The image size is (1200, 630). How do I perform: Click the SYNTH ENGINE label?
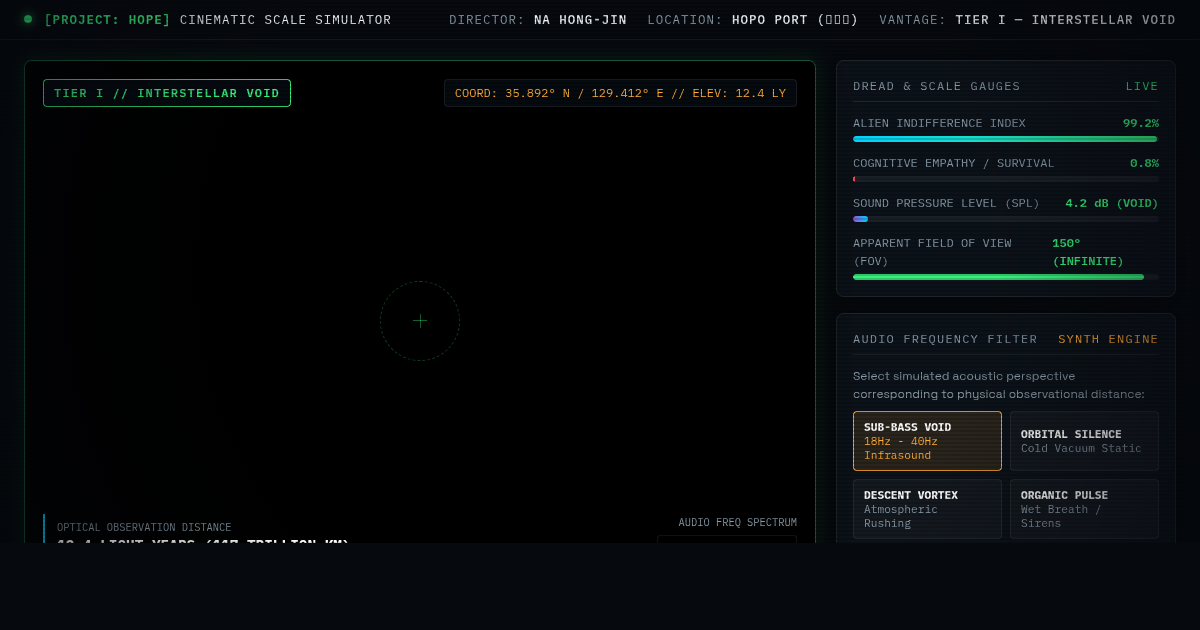tap(1108, 339)
